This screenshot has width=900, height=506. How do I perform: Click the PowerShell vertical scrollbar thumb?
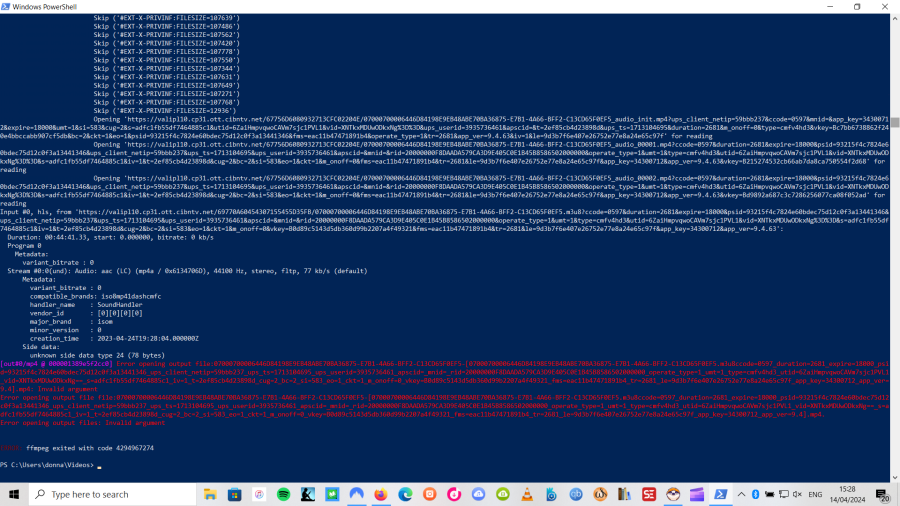click(895, 123)
